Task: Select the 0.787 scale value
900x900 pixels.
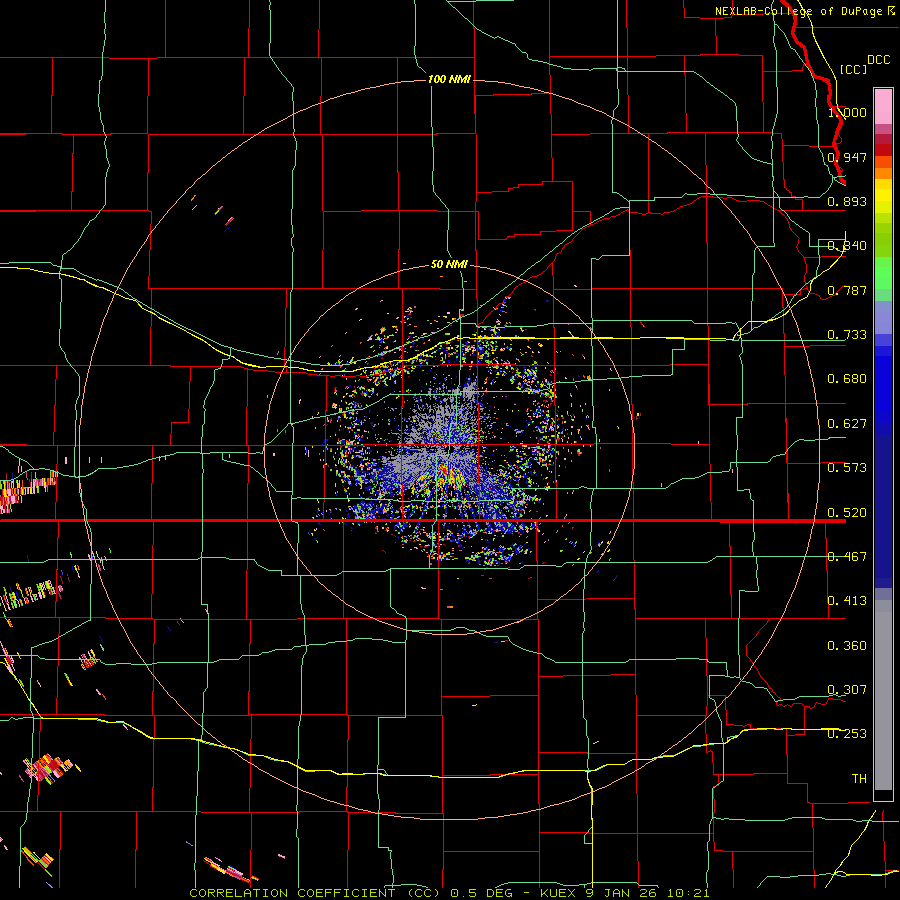Action: pos(847,290)
